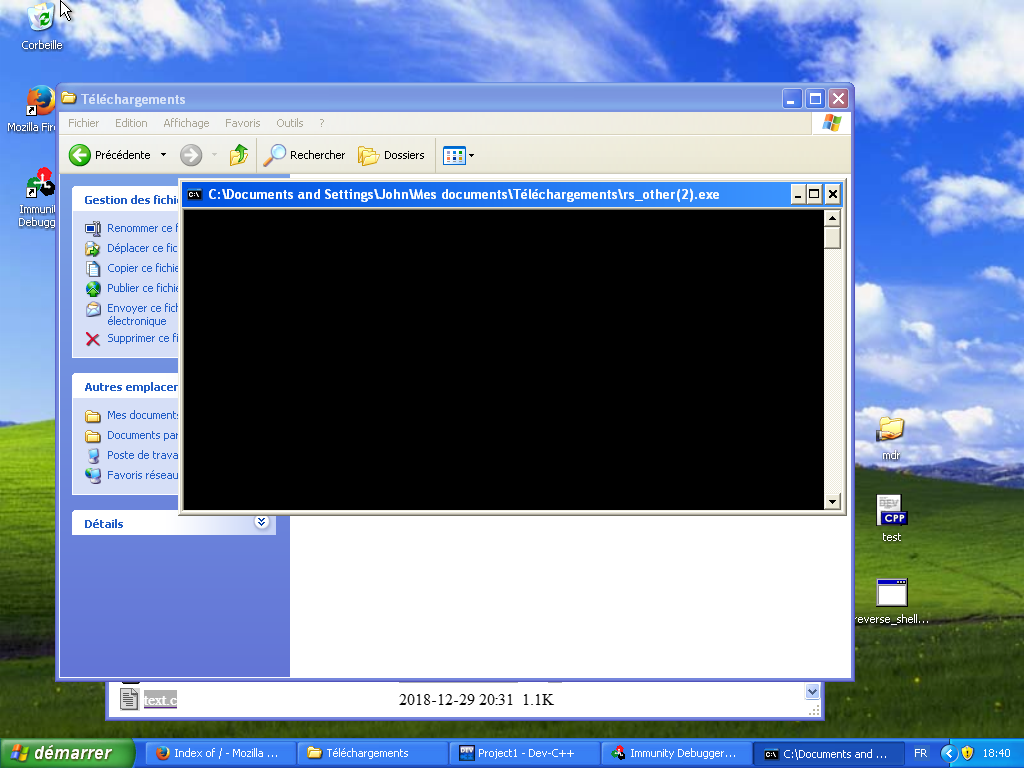
Task: Open Mozilla Firefox desktop shortcut
Action: [x=40, y=101]
